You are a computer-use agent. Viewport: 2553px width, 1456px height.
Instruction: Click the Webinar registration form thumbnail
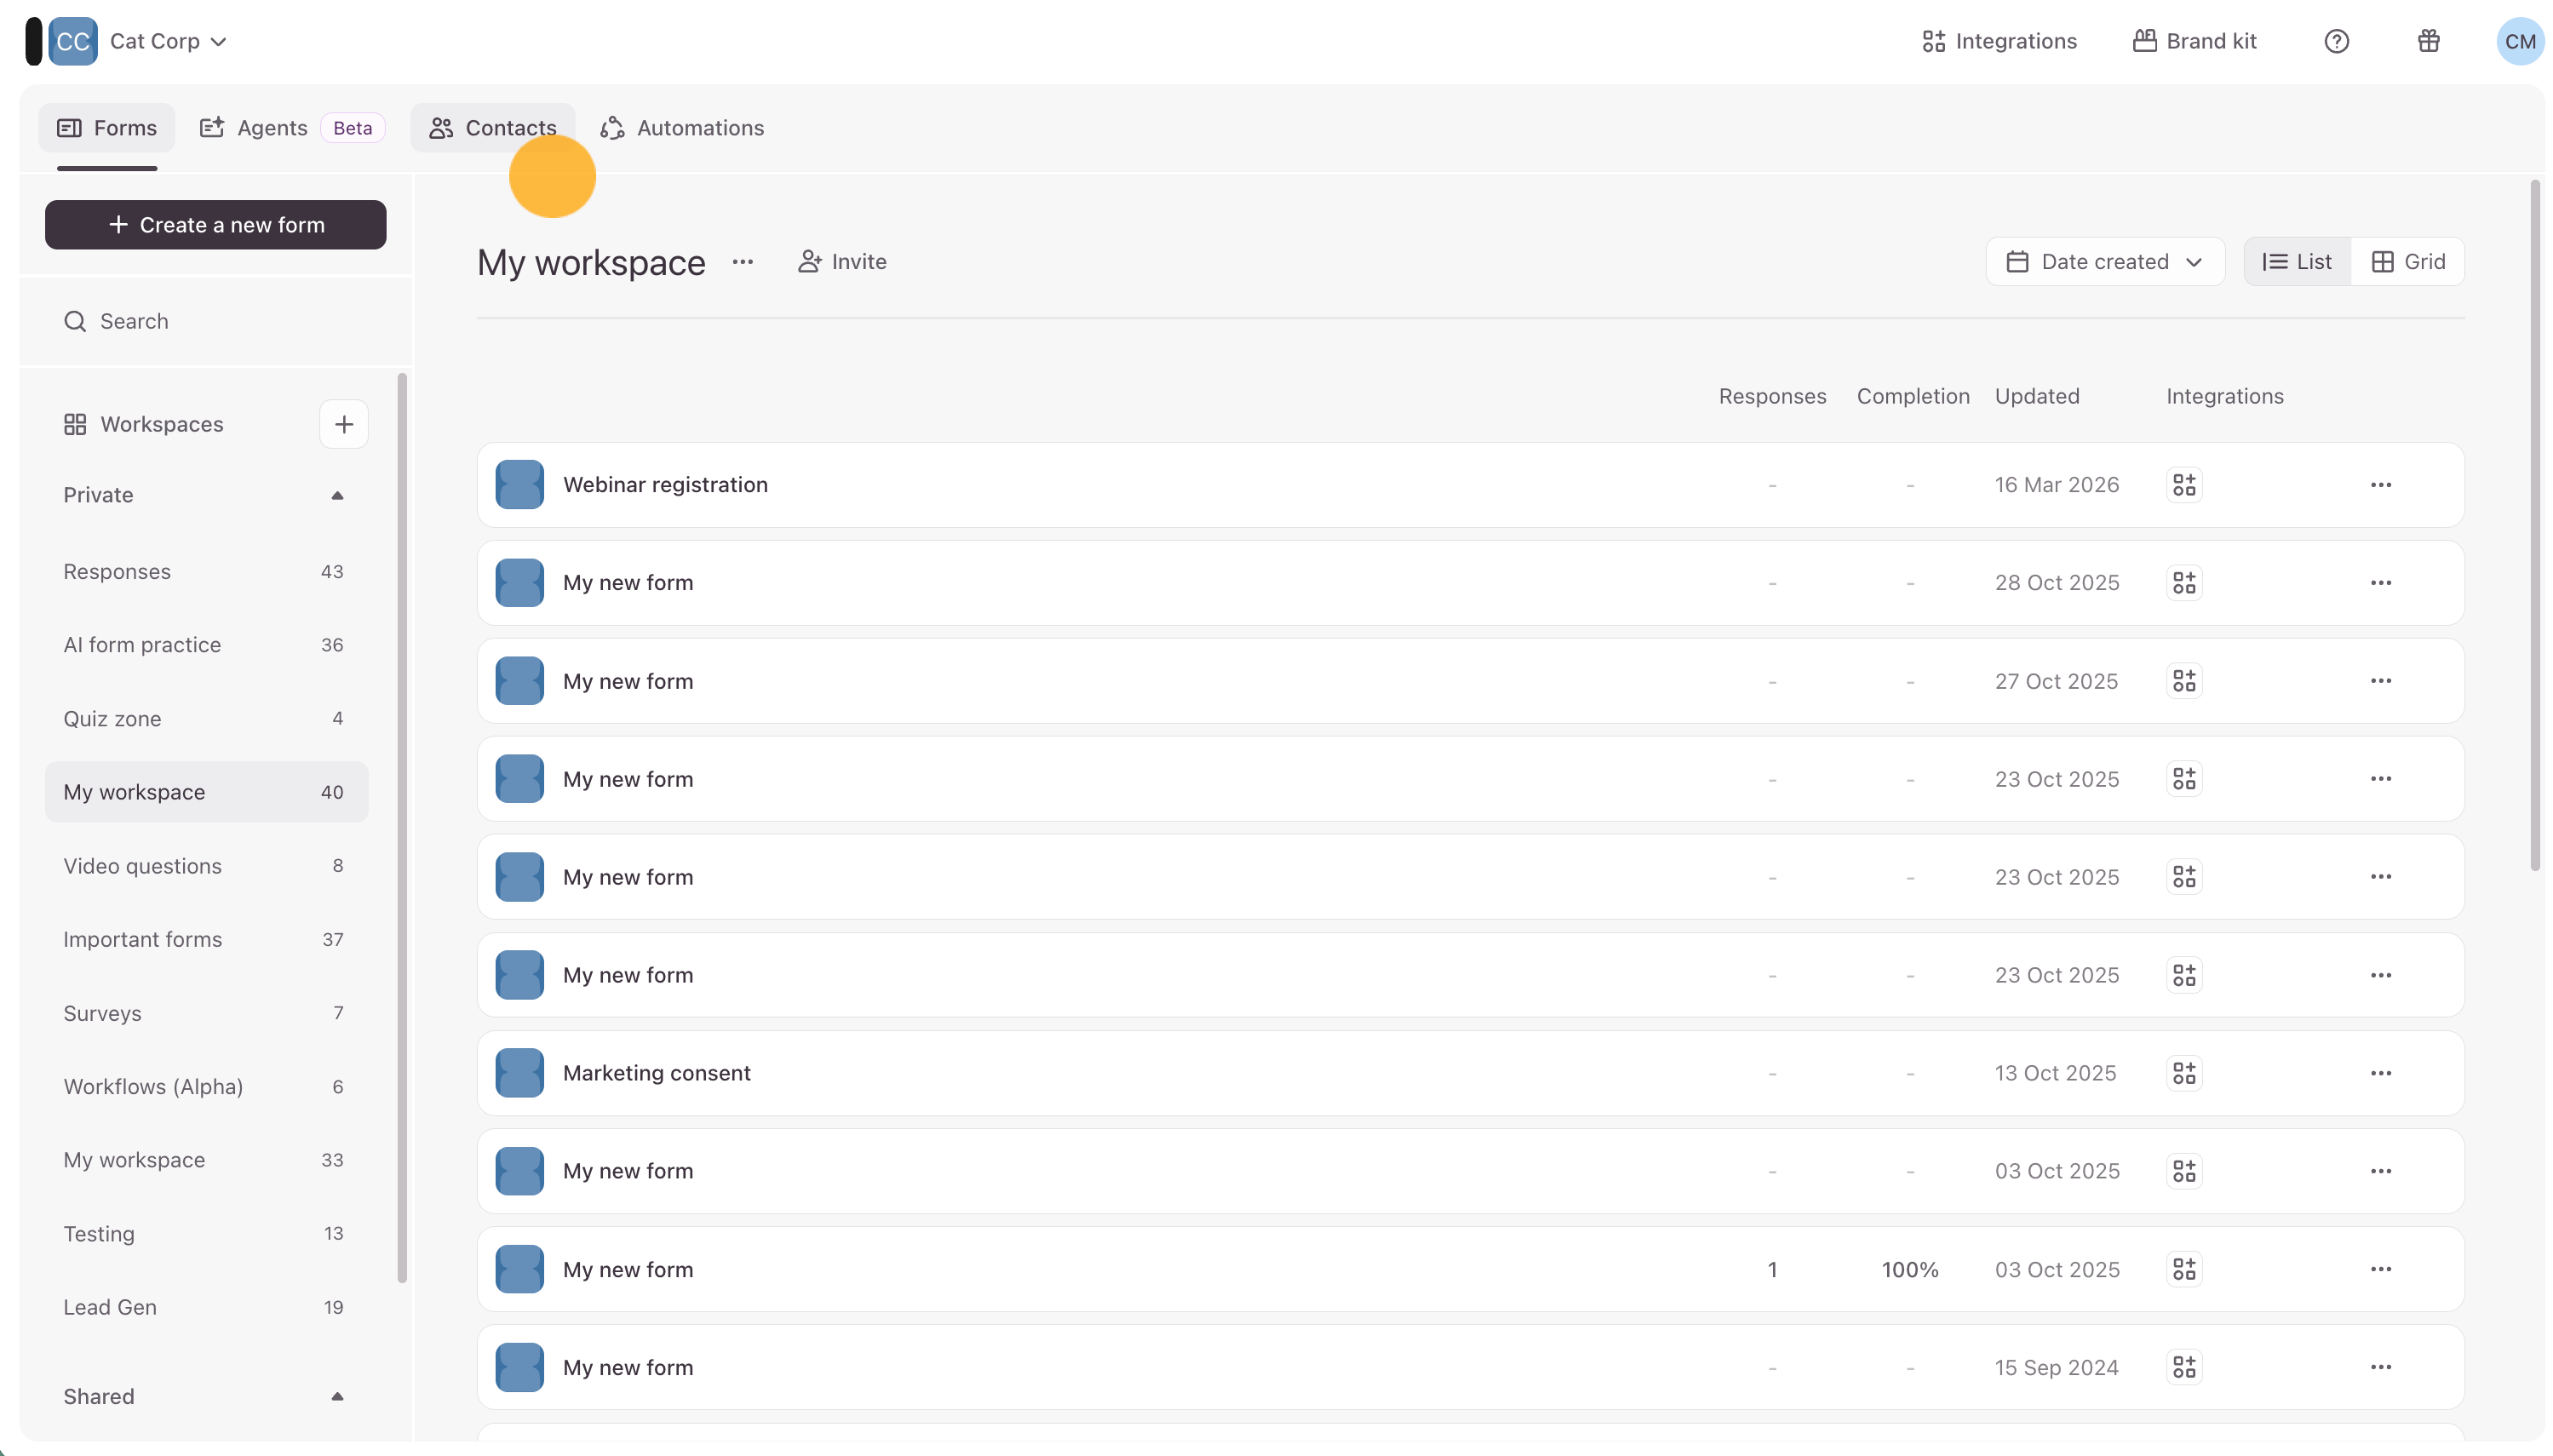519,485
